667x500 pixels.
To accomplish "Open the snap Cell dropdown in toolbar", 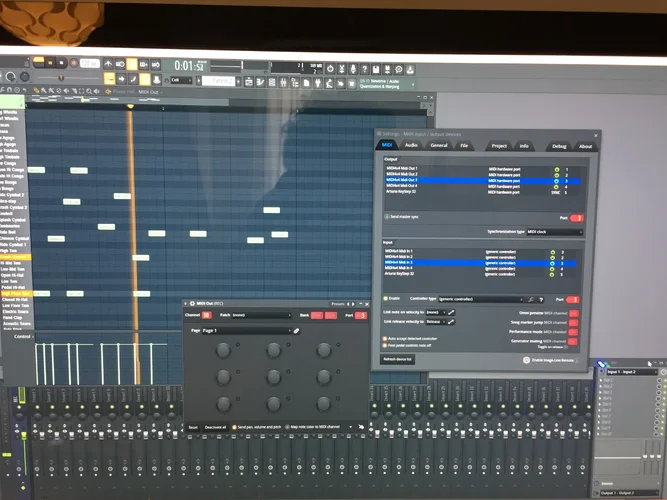I will pyautogui.click(x=181, y=80).
